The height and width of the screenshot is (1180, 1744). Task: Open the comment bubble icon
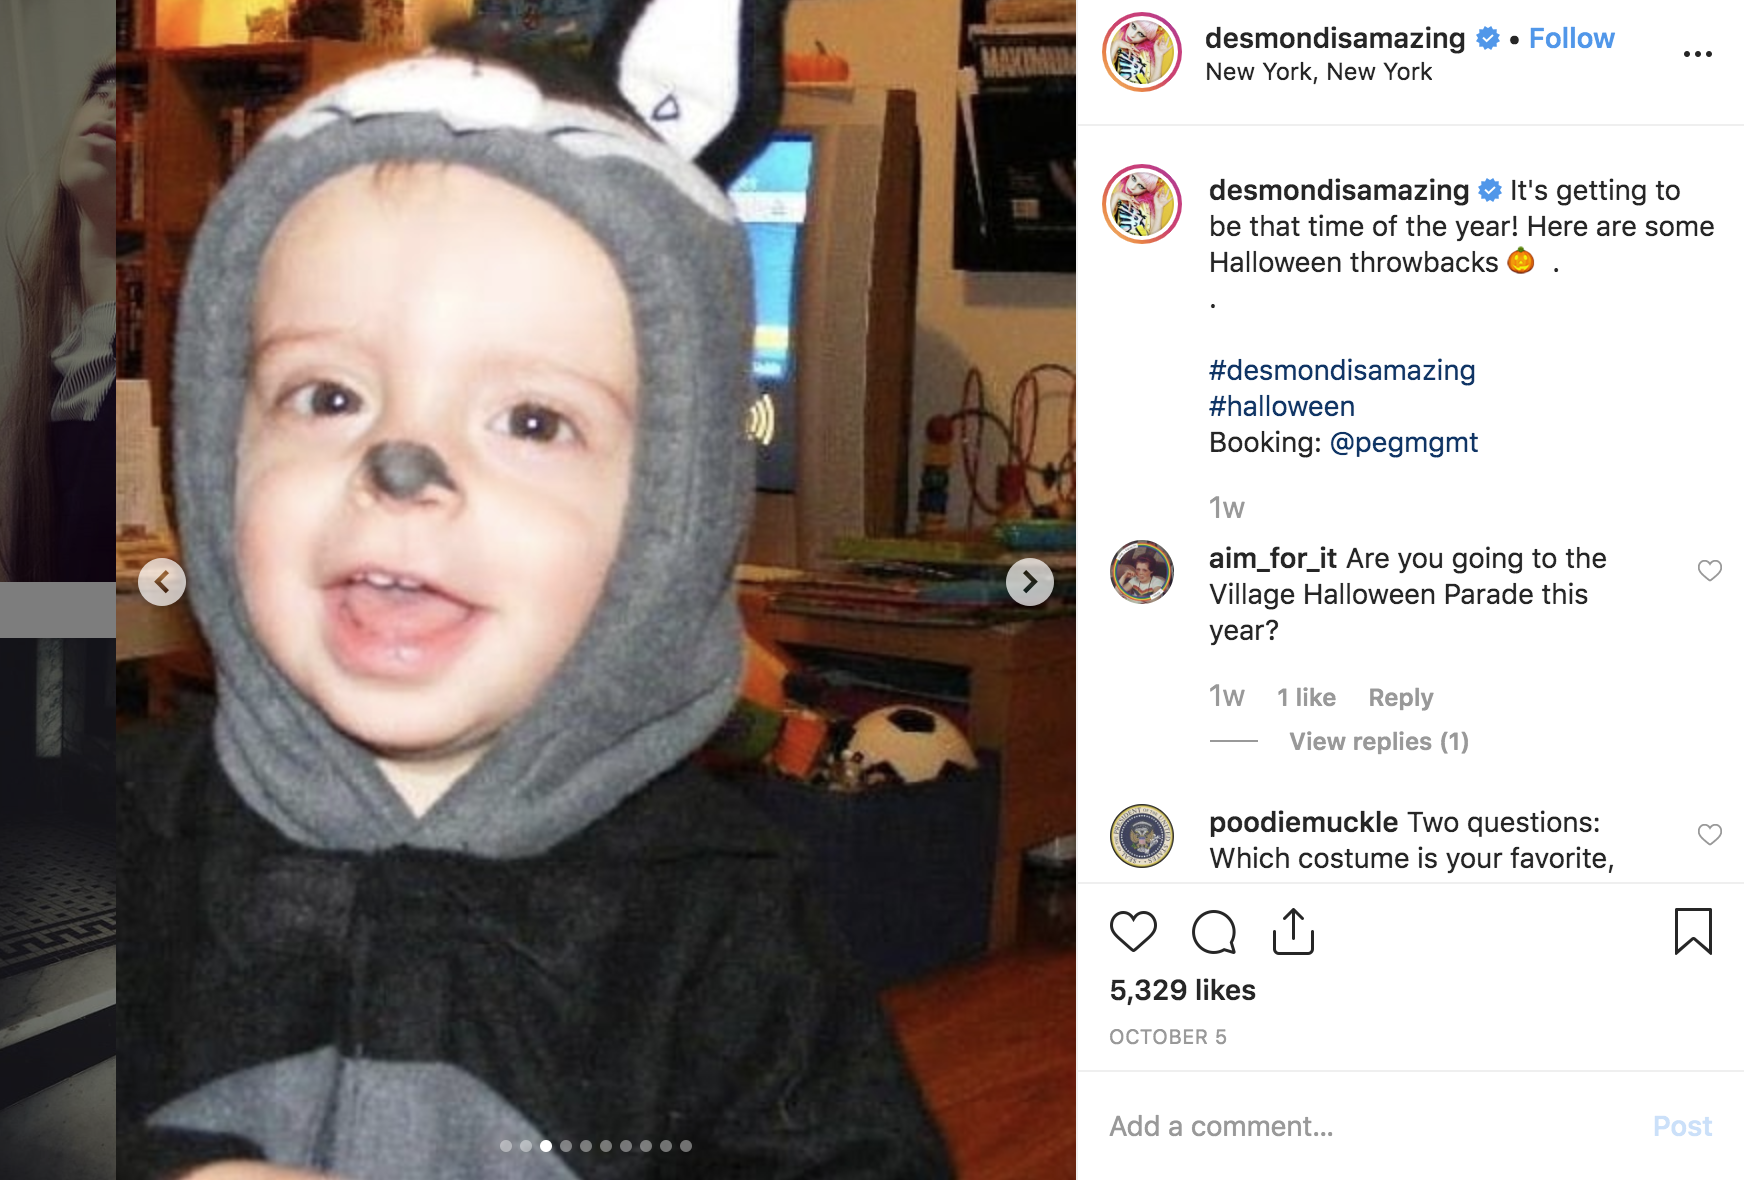tap(1214, 932)
